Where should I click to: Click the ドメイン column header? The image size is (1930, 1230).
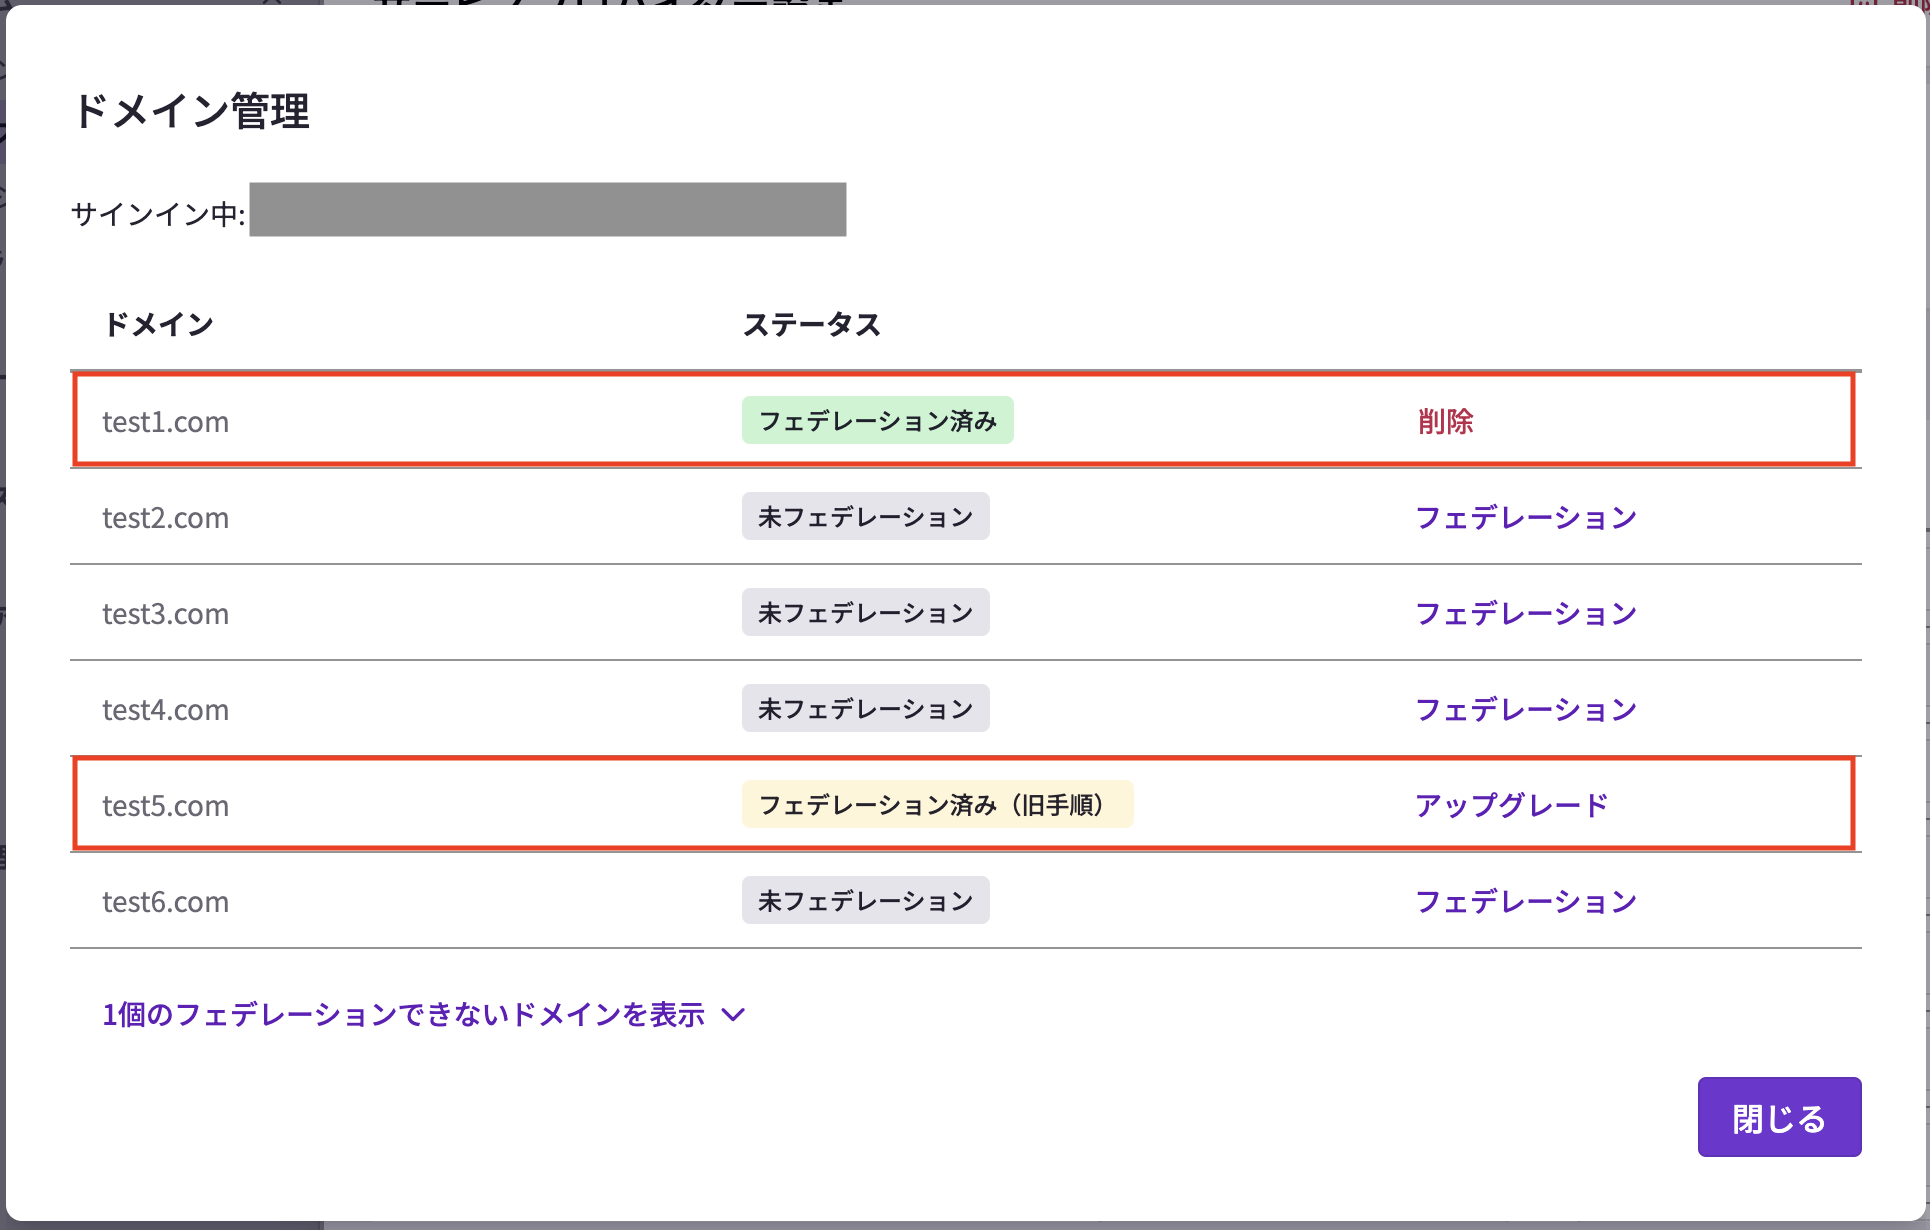[159, 323]
